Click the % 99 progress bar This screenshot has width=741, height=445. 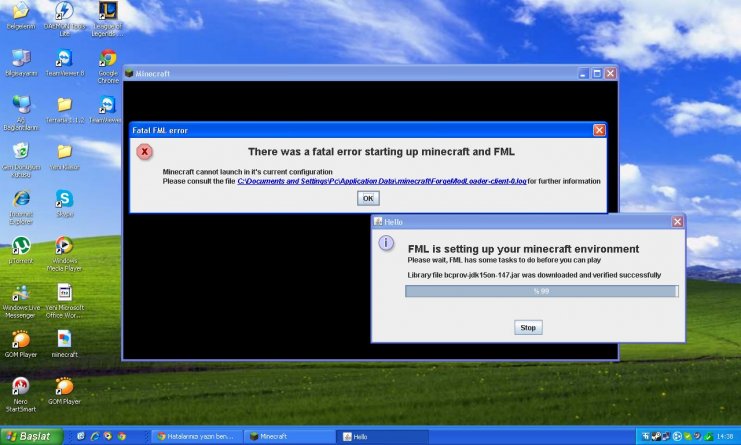542,291
